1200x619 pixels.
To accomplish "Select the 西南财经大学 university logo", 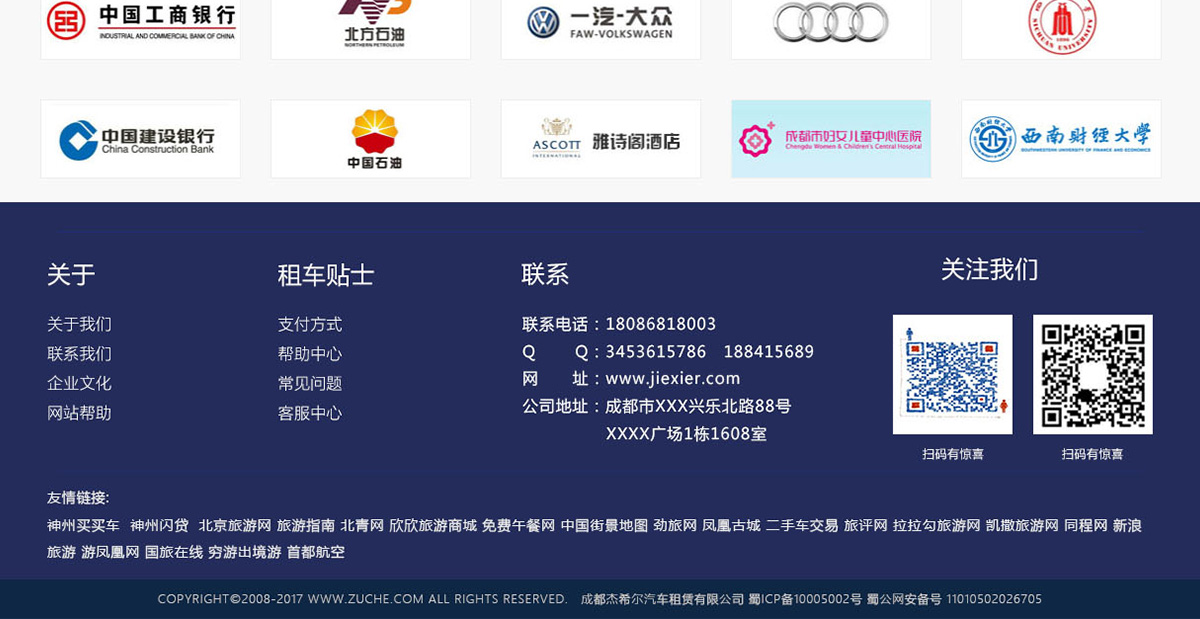I will pos(1060,139).
